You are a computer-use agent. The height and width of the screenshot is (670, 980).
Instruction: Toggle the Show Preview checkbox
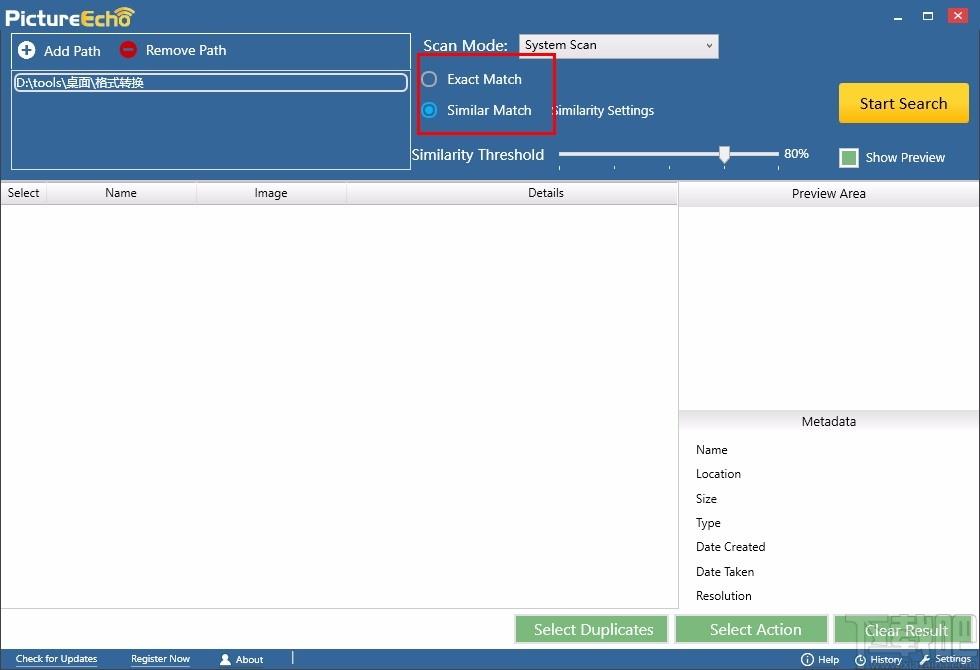tap(849, 158)
